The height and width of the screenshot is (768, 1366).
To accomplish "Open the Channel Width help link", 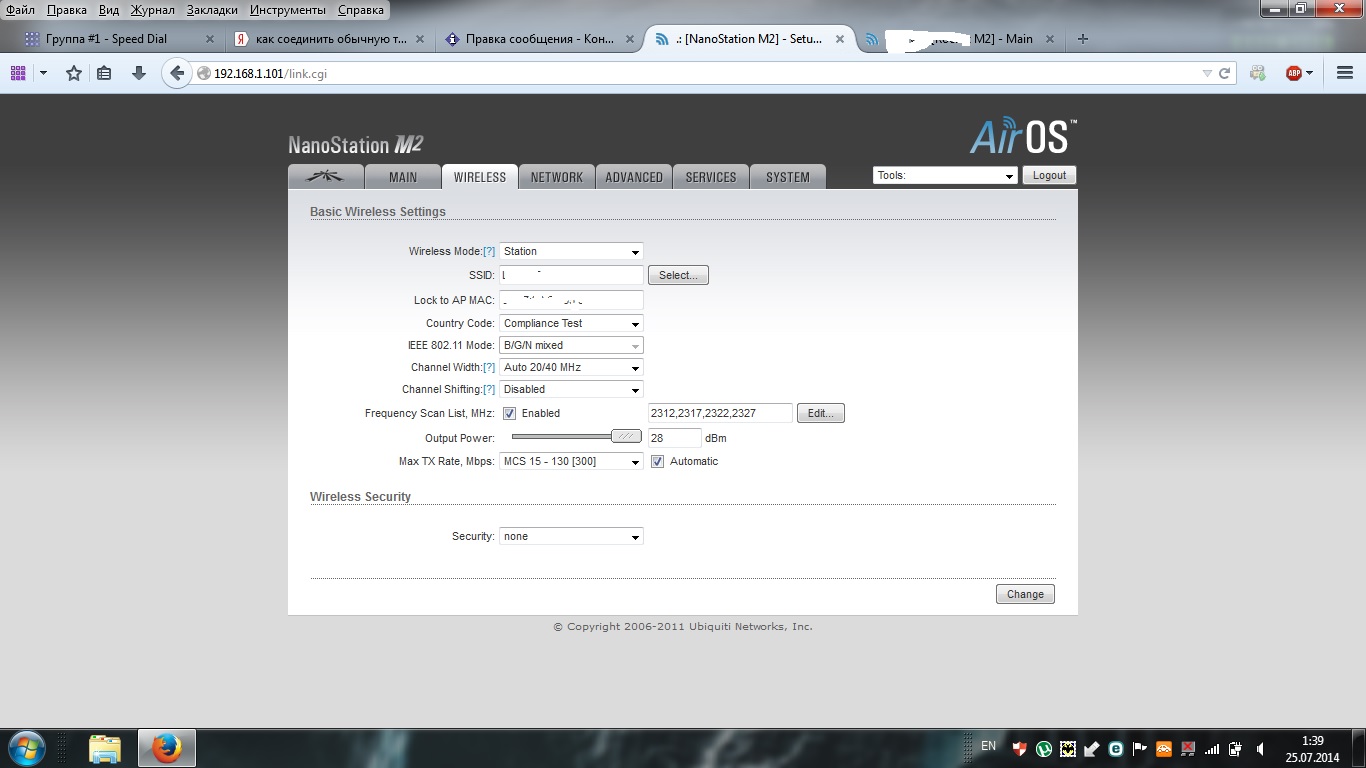I will click(x=489, y=368).
